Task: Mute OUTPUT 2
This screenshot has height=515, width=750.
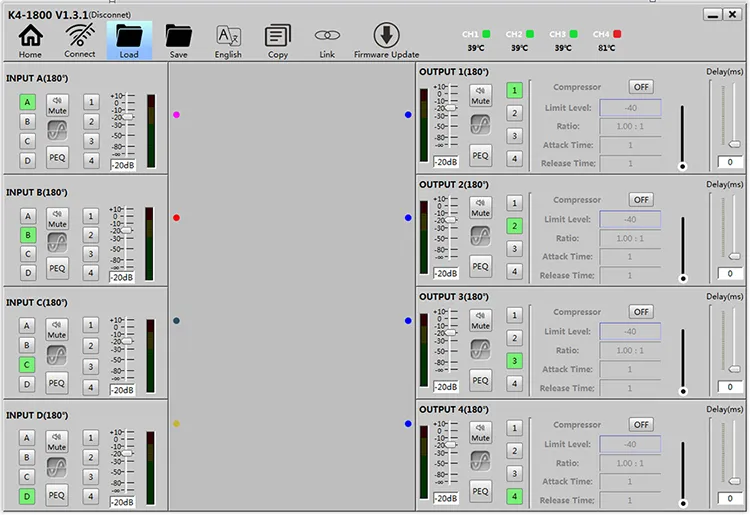Action: click(x=481, y=208)
